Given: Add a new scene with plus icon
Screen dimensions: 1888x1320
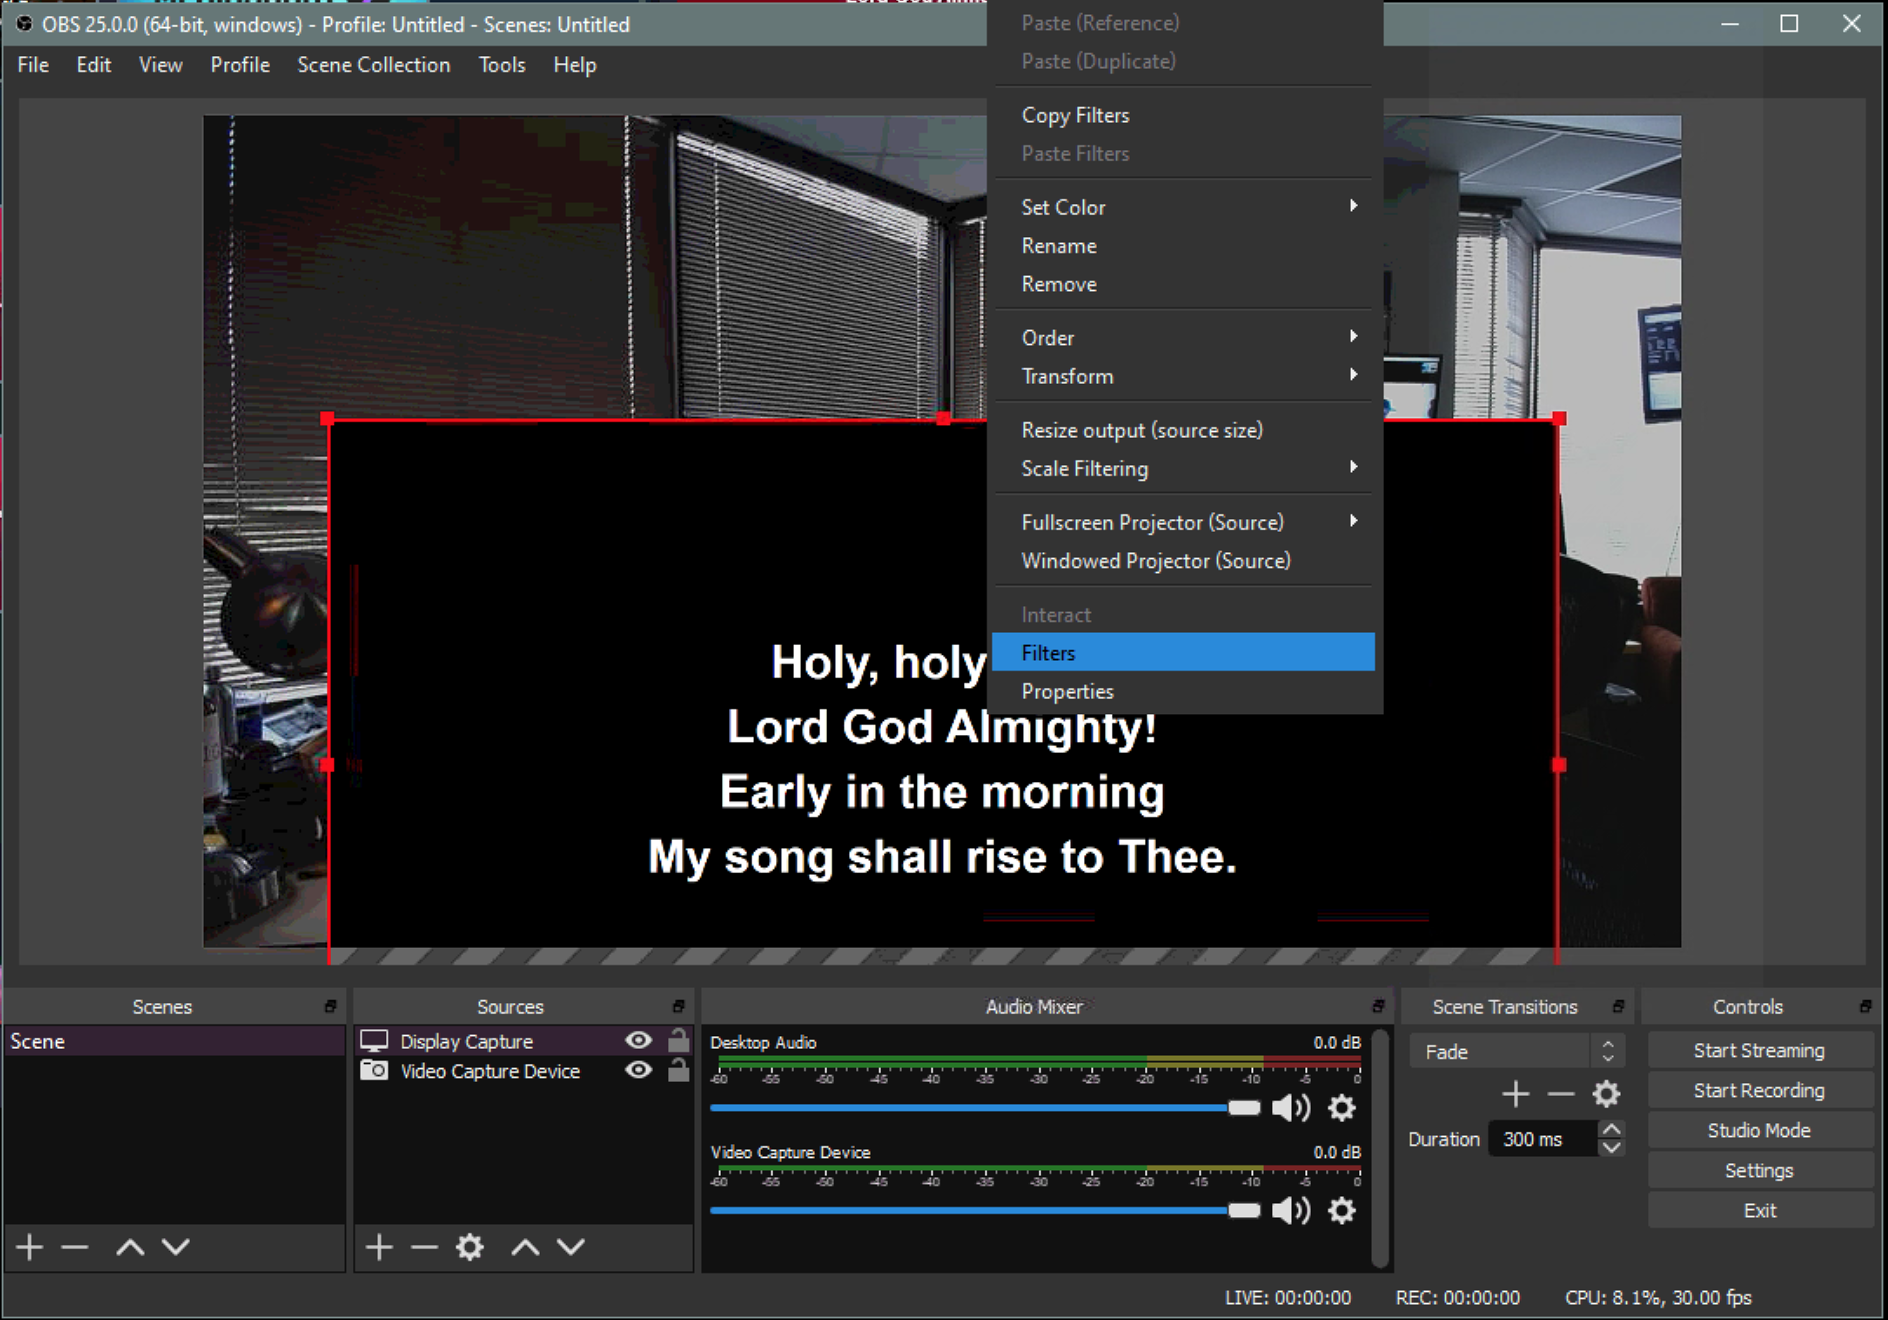Looking at the screenshot, I should (29, 1247).
